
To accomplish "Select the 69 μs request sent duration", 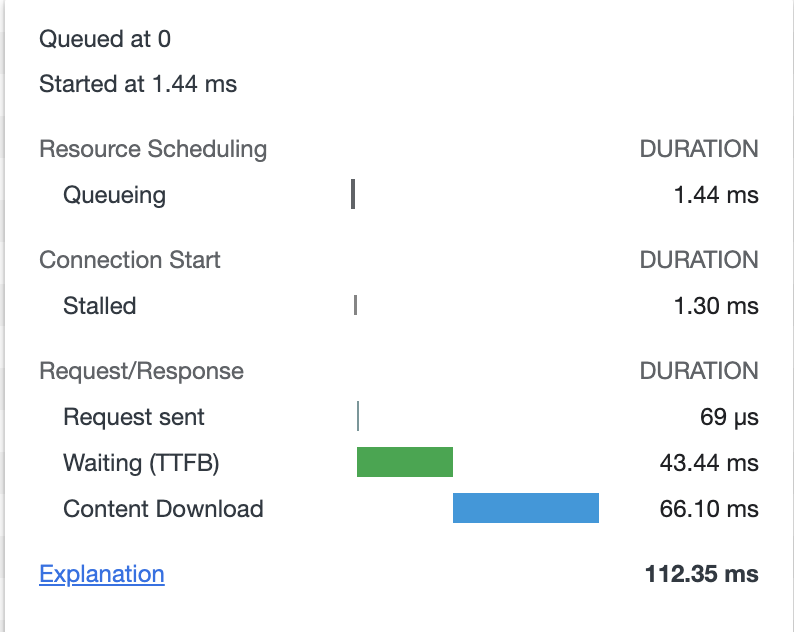I will point(729,417).
